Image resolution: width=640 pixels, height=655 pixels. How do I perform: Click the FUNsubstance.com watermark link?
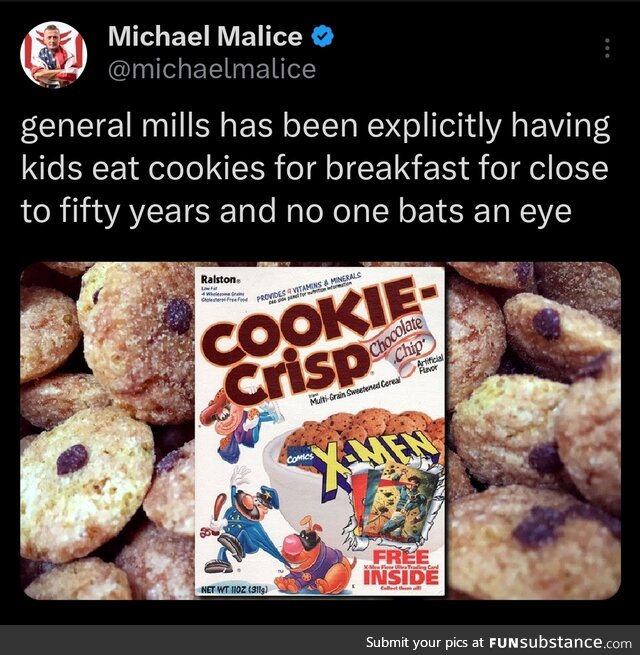pyautogui.click(x=560, y=642)
